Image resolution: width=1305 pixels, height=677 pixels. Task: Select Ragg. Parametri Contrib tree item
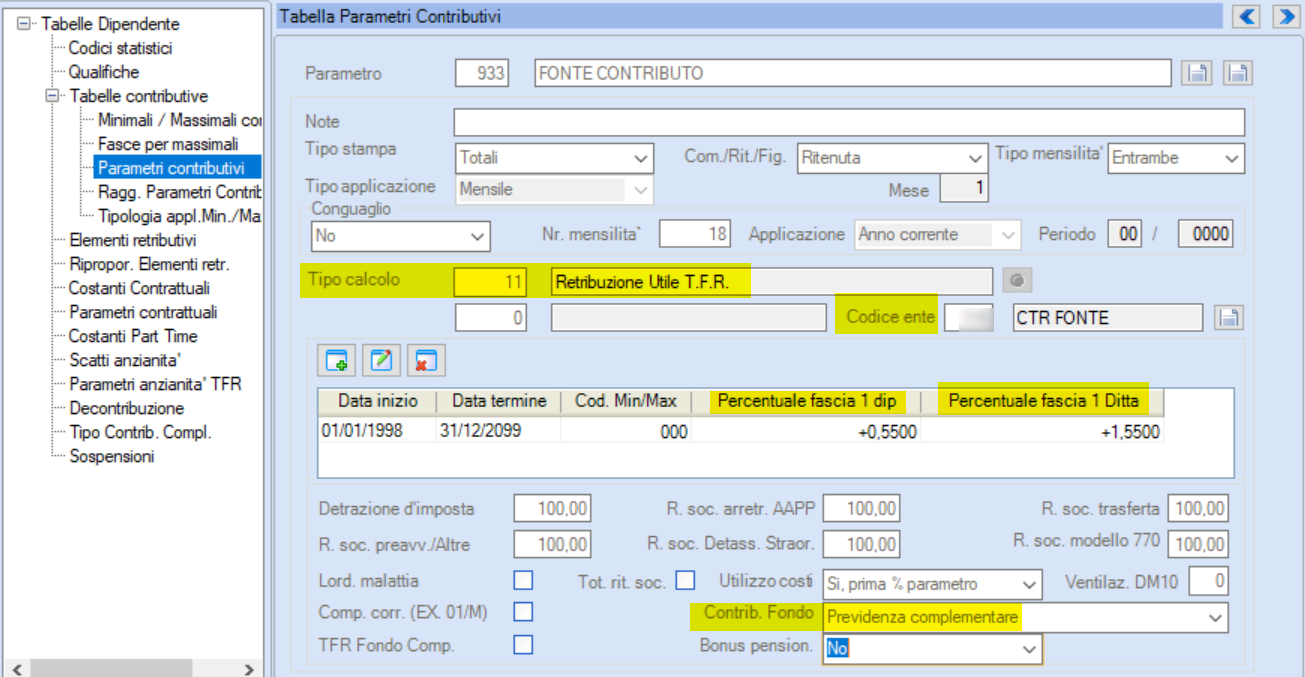[x=180, y=192]
